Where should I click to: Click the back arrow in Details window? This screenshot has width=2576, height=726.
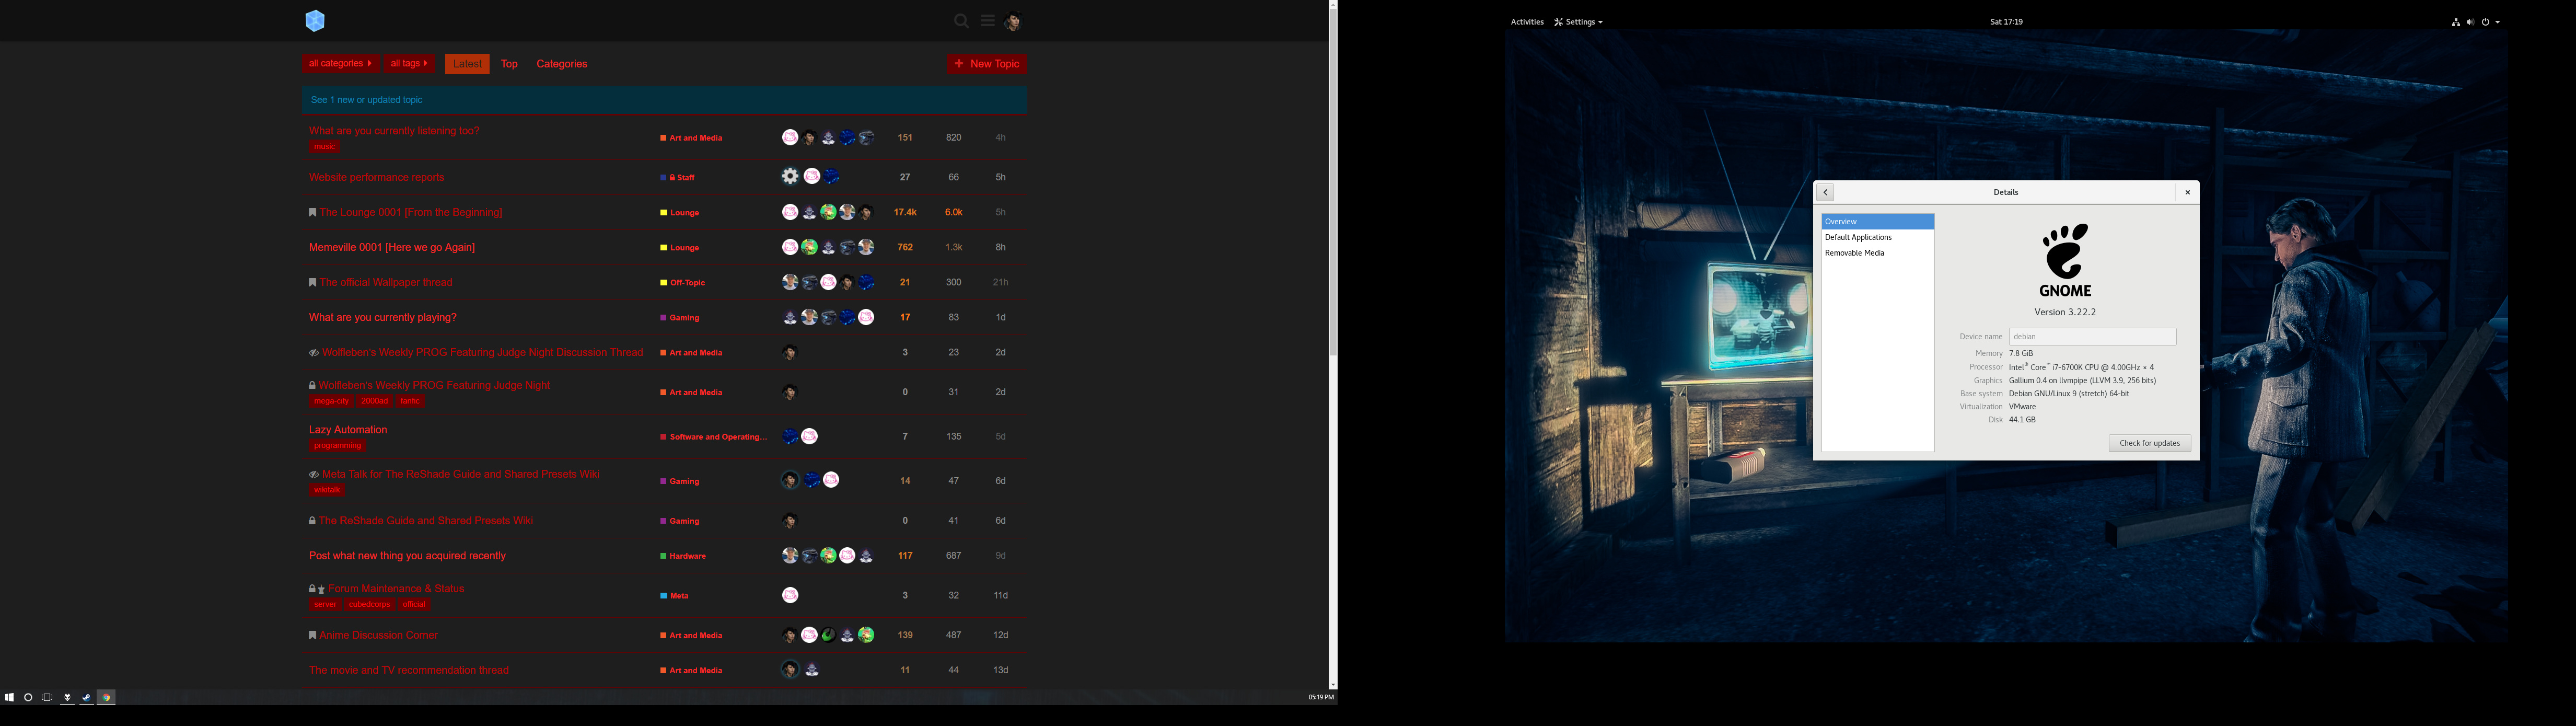click(x=1825, y=193)
